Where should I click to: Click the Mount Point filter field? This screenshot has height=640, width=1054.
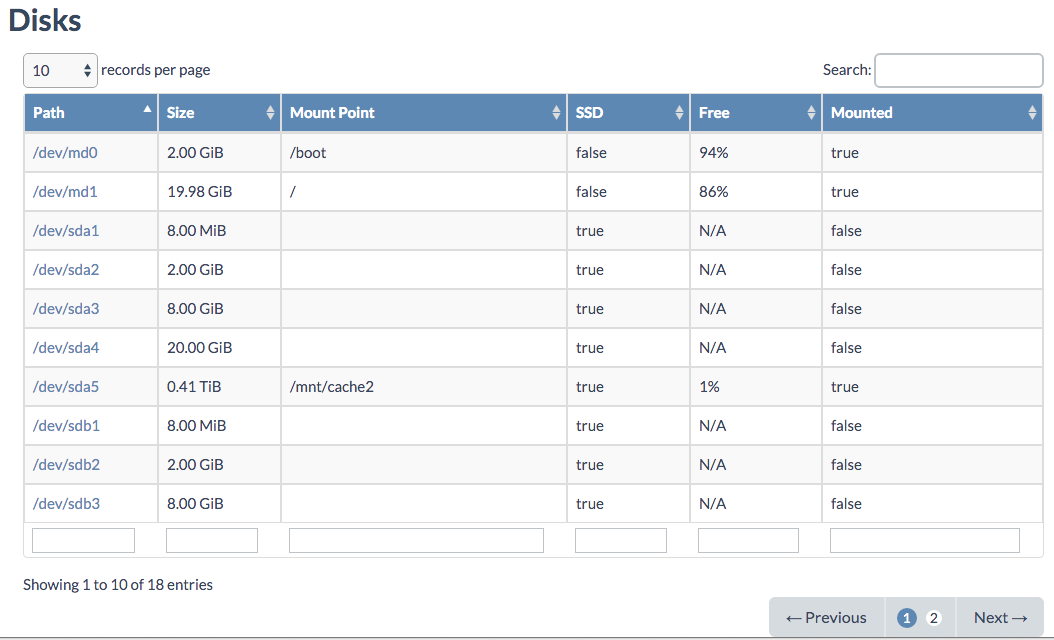coord(416,541)
